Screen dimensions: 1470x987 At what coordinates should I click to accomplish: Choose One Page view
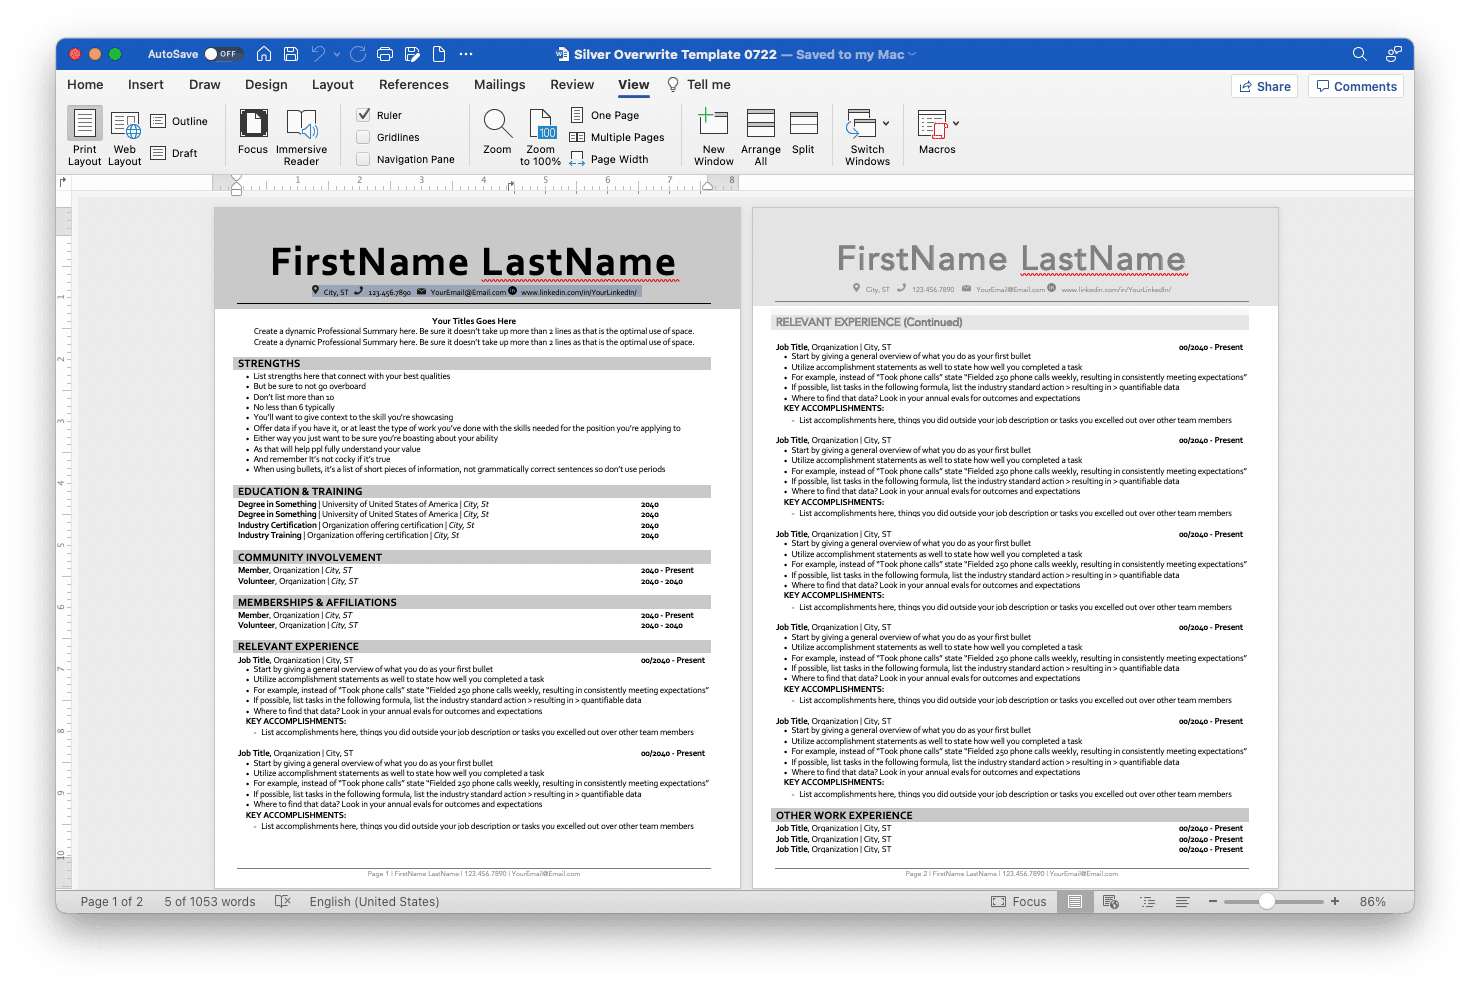pos(605,115)
